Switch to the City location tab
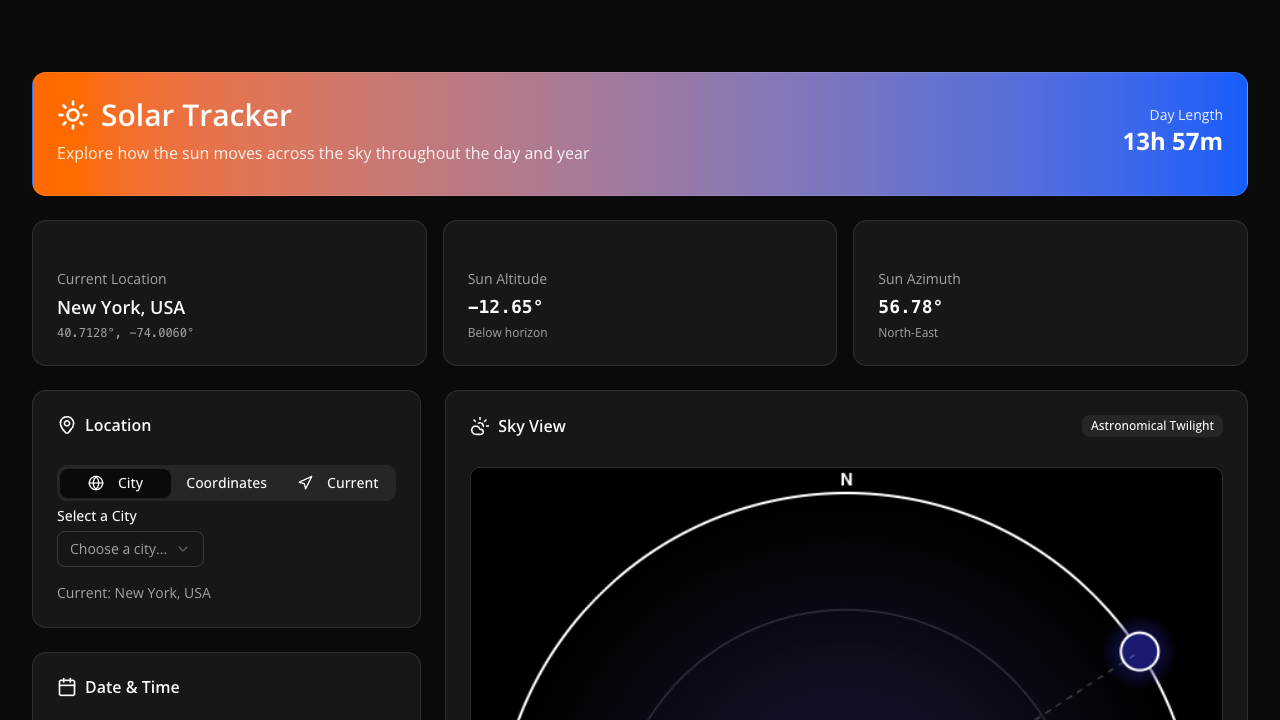1280x720 pixels. pyautogui.click(x=115, y=483)
